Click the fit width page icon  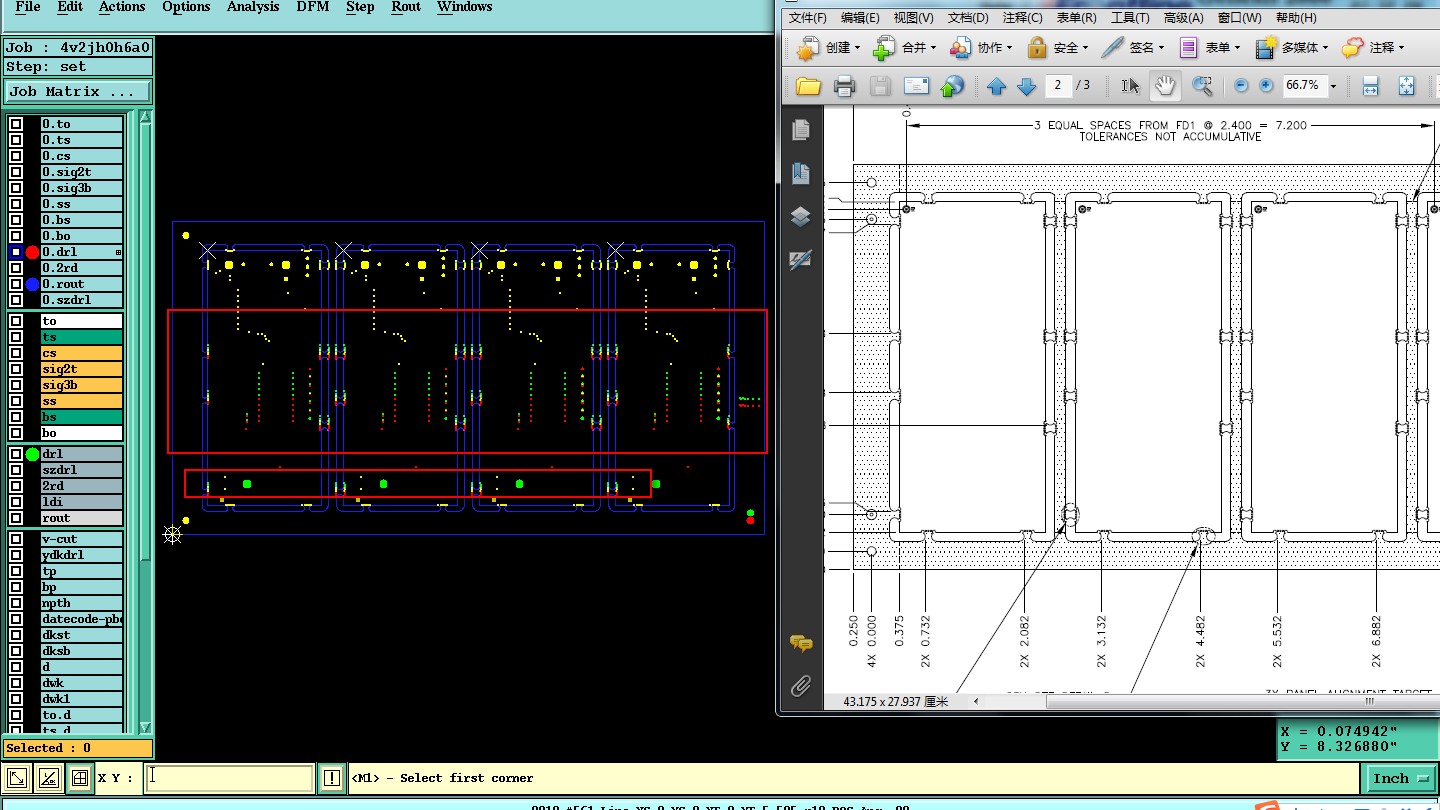(1370, 86)
